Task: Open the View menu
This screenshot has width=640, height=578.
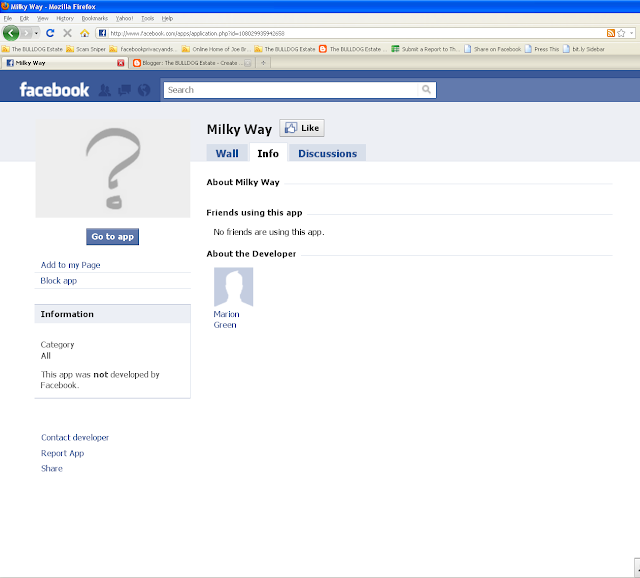Action: tap(42, 18)
